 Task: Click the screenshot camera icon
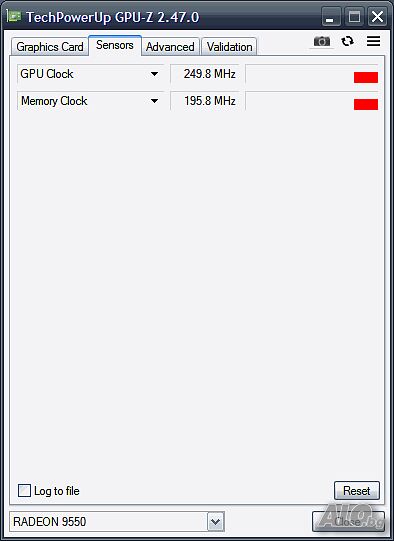(322, 42)
